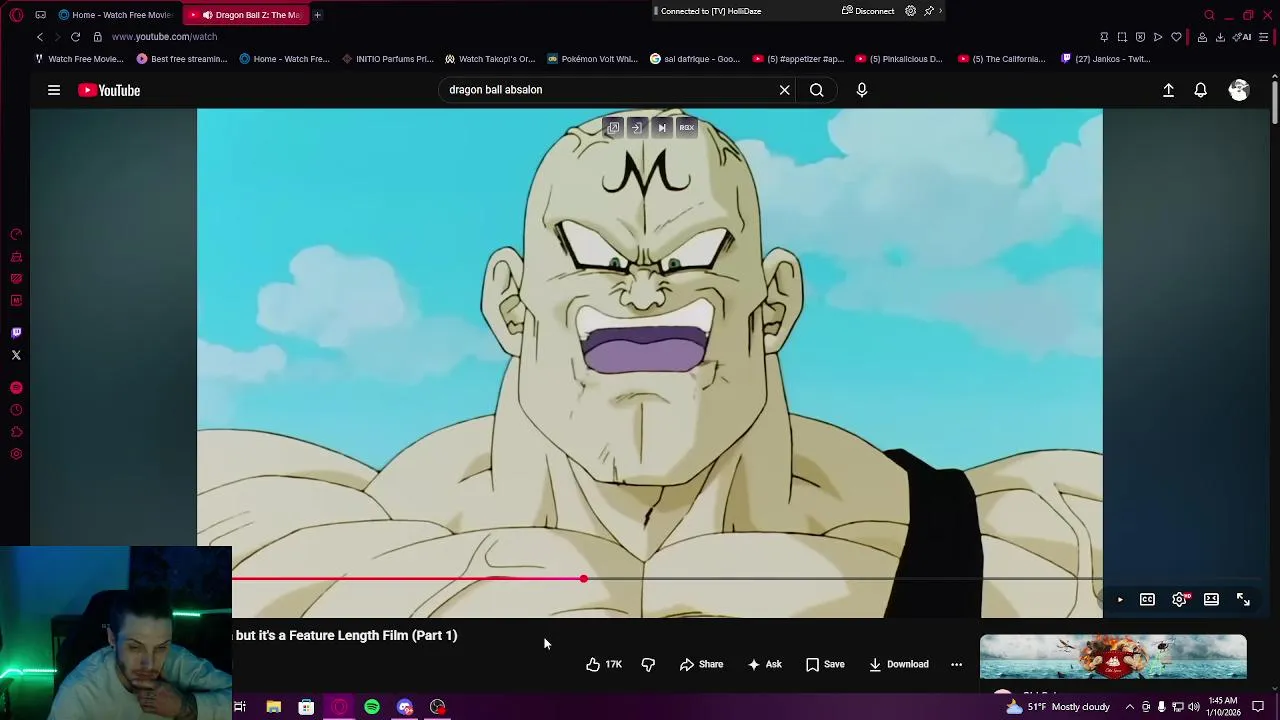Open '(27) Jankos - Twit...' bookmark
This screenshot has height=720, width=1280.
(x=1106, y=59)
